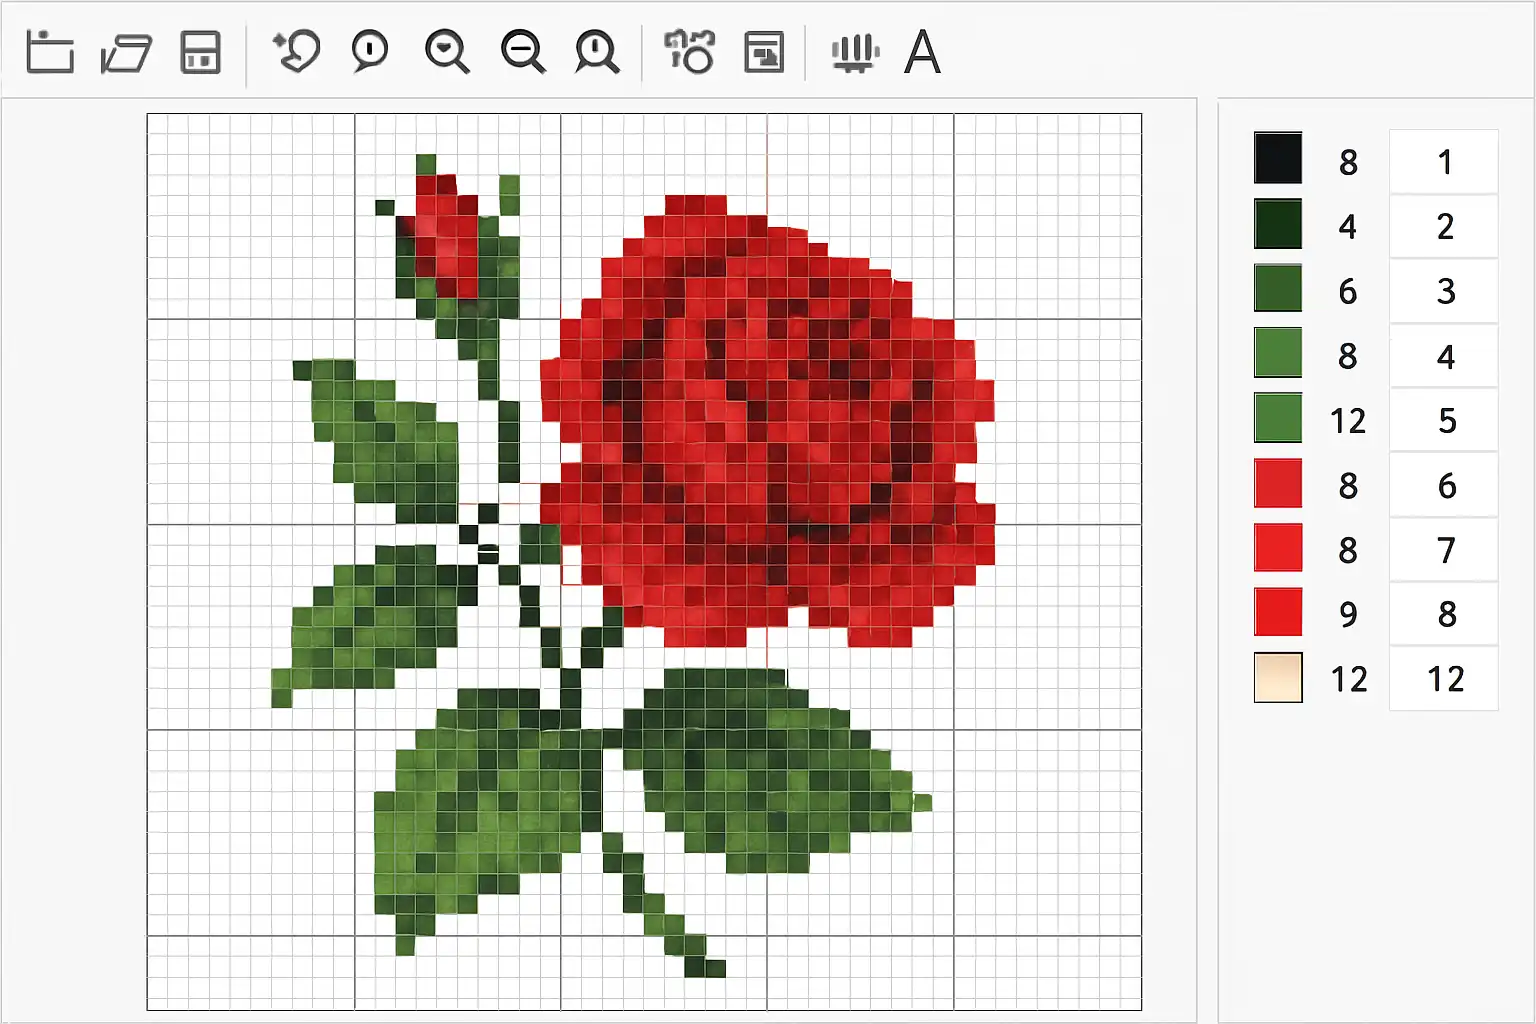This screenshot has height=1024, width=1536.
Task: Click the speech bubble info icon
Action: point(370,52)
